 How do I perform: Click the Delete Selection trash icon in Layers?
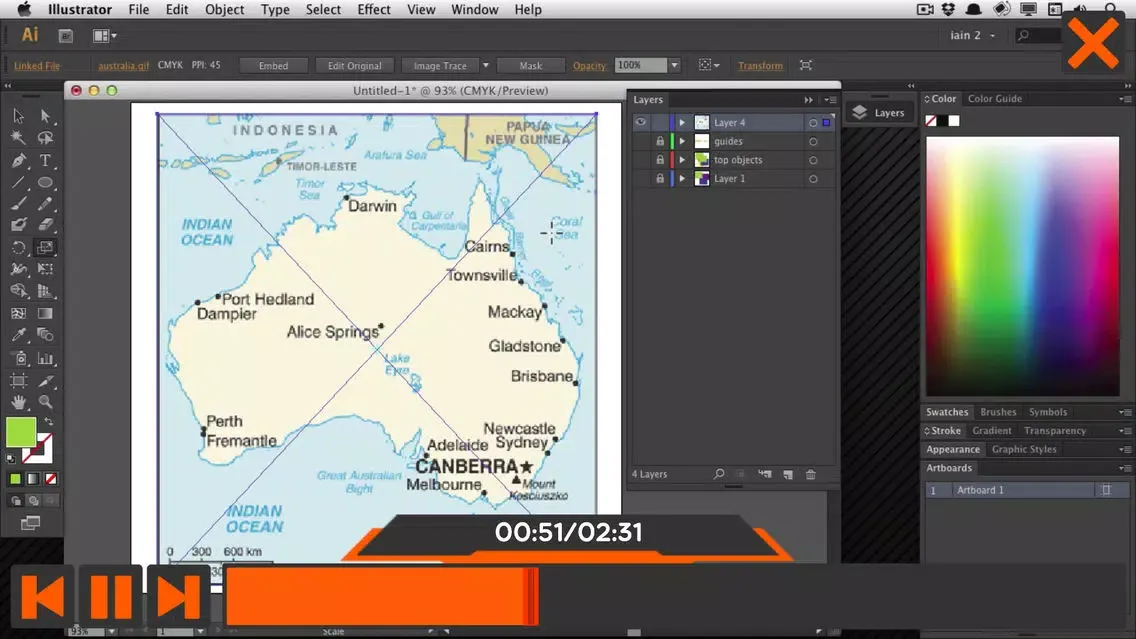click(811, 475)
